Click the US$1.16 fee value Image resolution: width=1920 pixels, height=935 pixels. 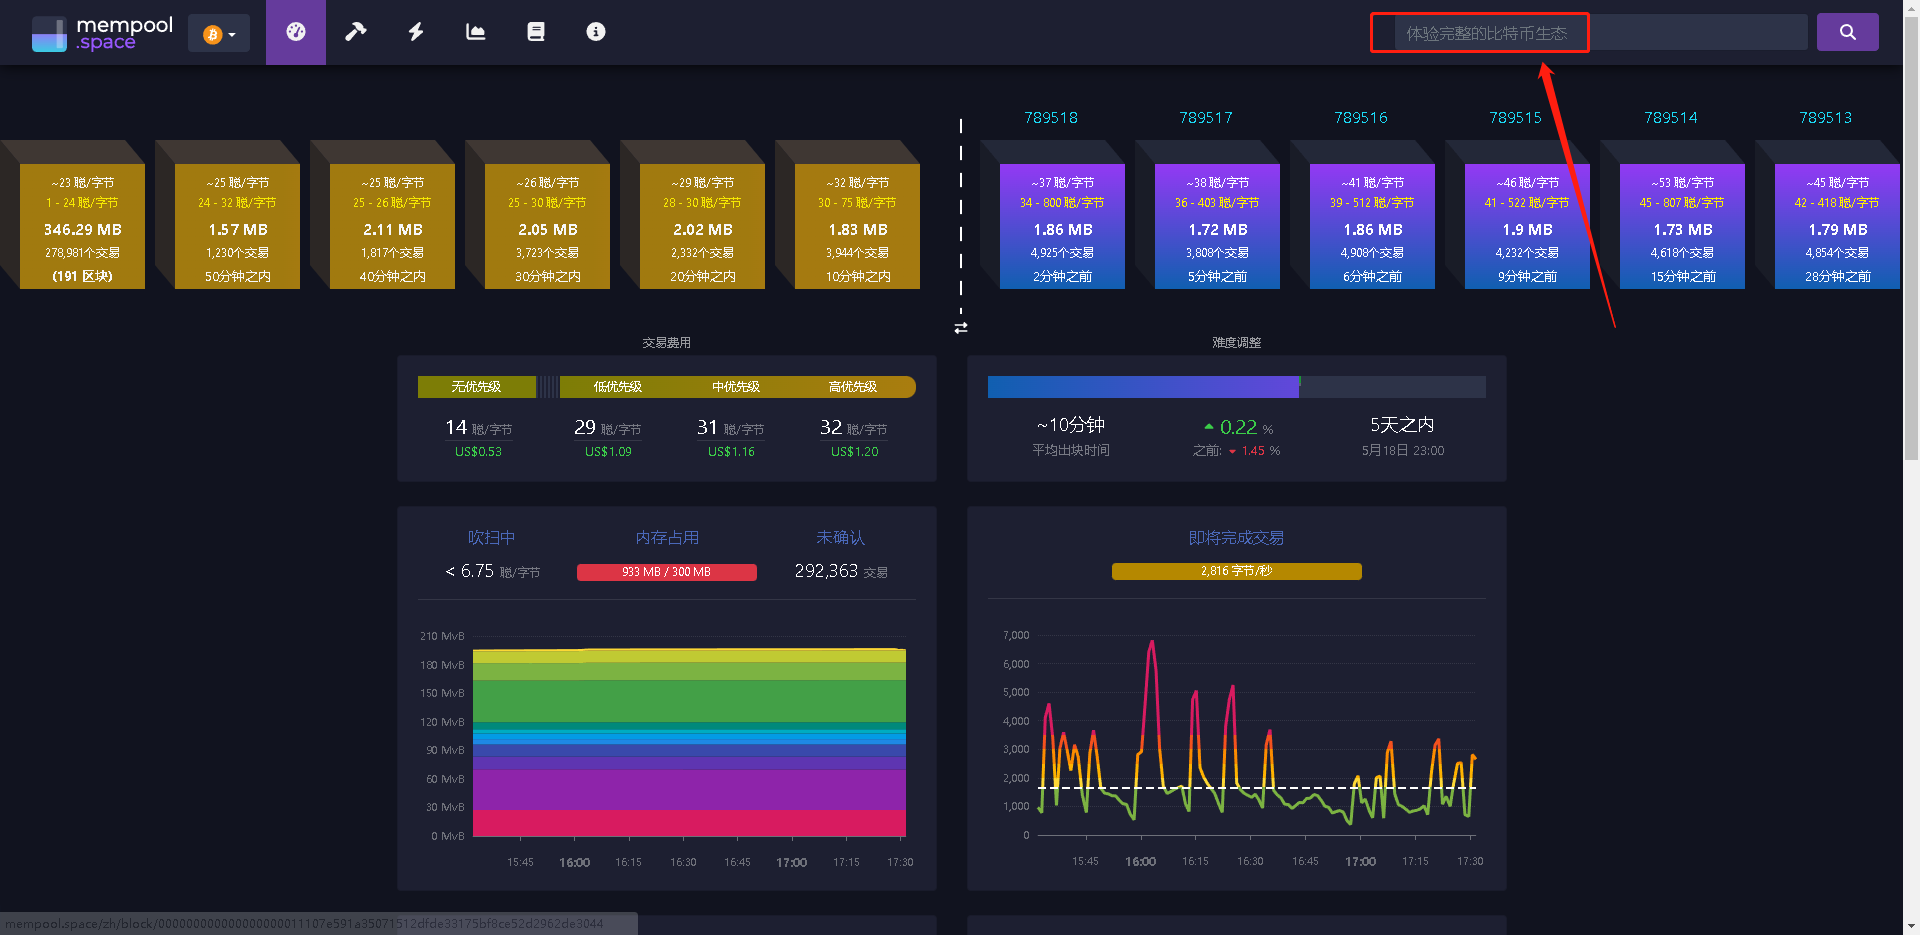pos(731,452)
